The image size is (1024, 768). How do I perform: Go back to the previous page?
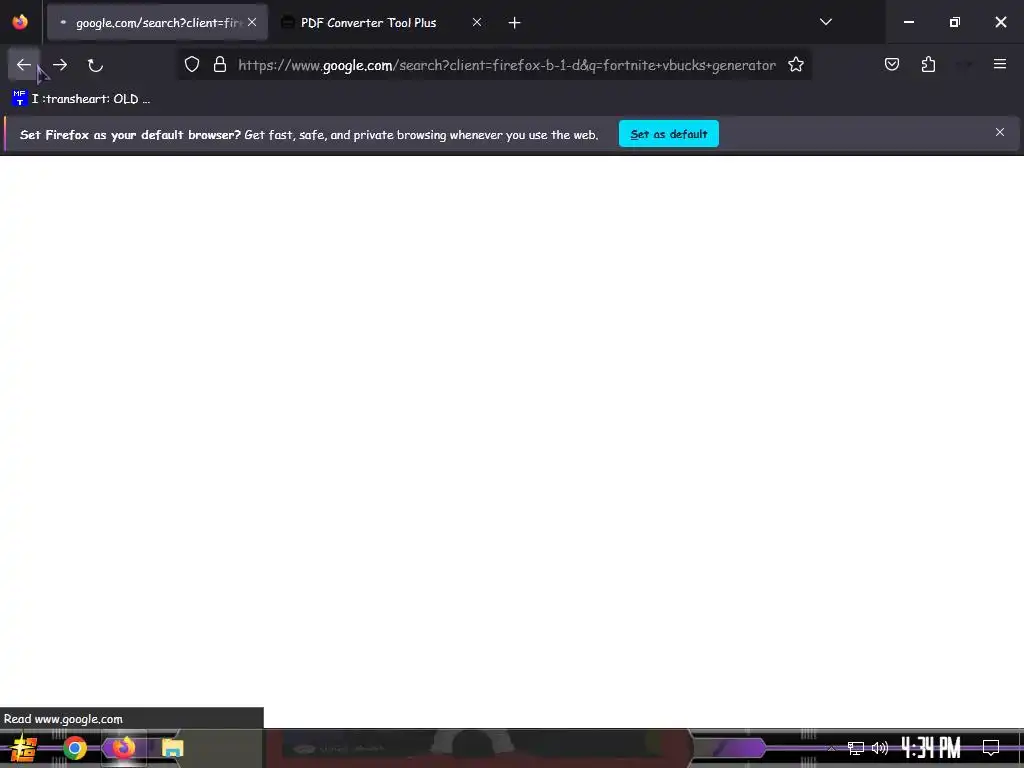click(24, 65)
